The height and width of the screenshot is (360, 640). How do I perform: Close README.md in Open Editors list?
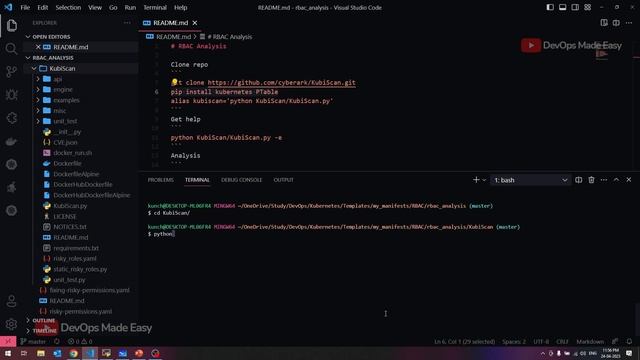[x=38, y=47]
